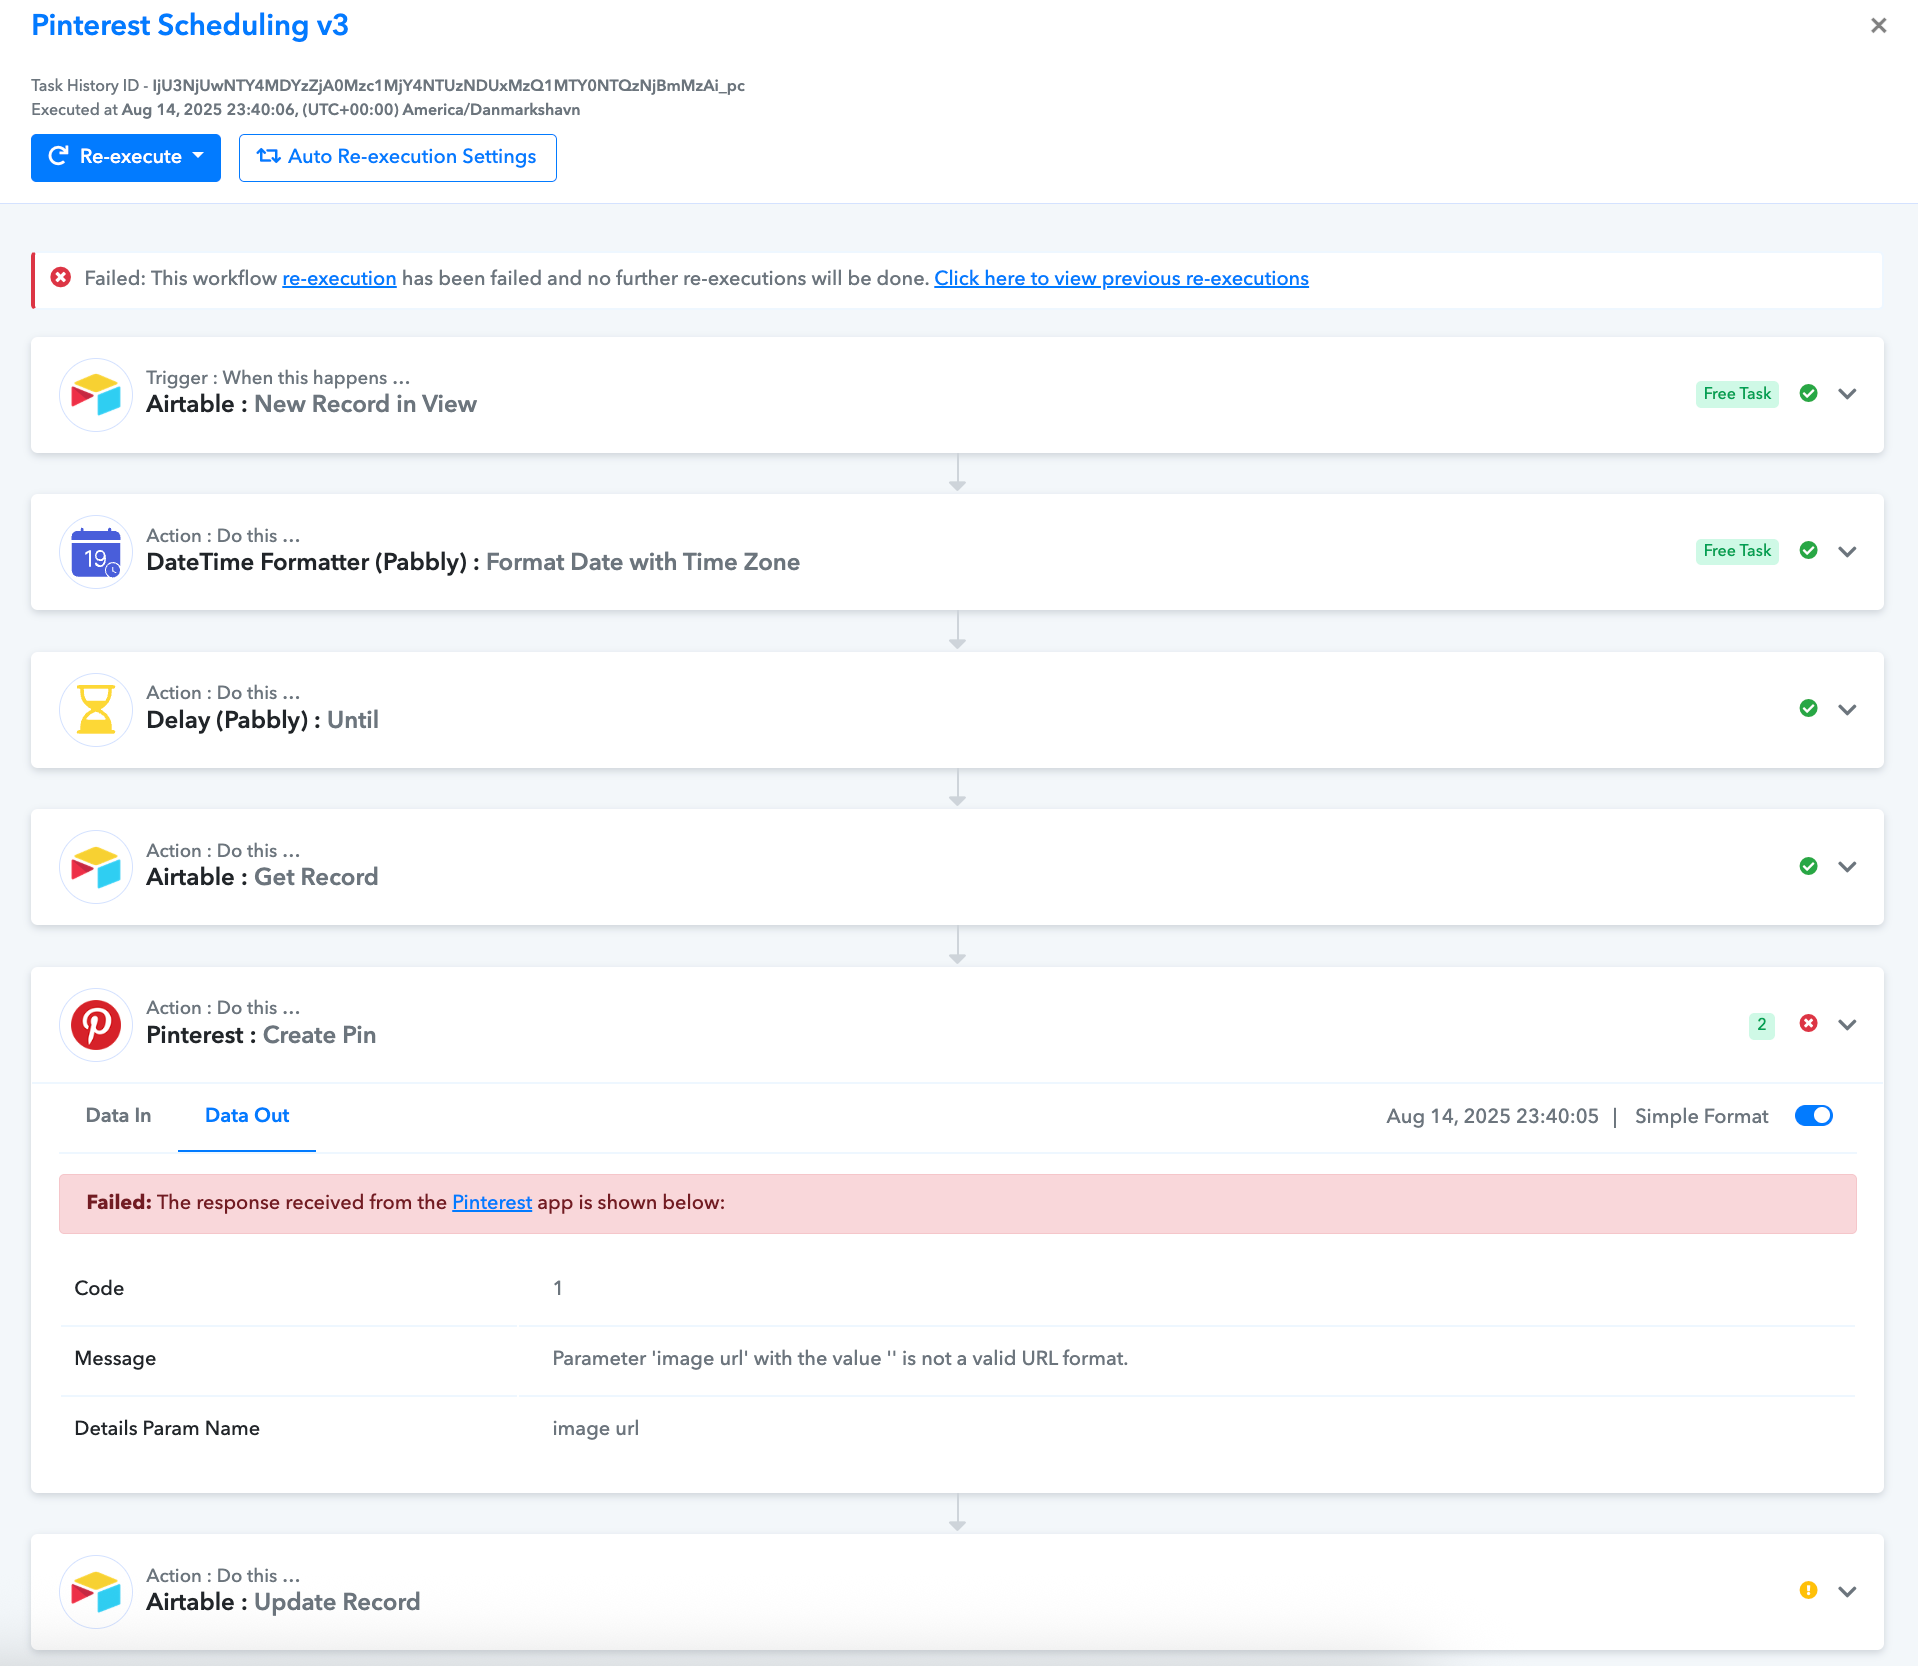Screen dimensions: 1918x1666
Task: Switch to the Data In tab
Action: pos(118,1116)
